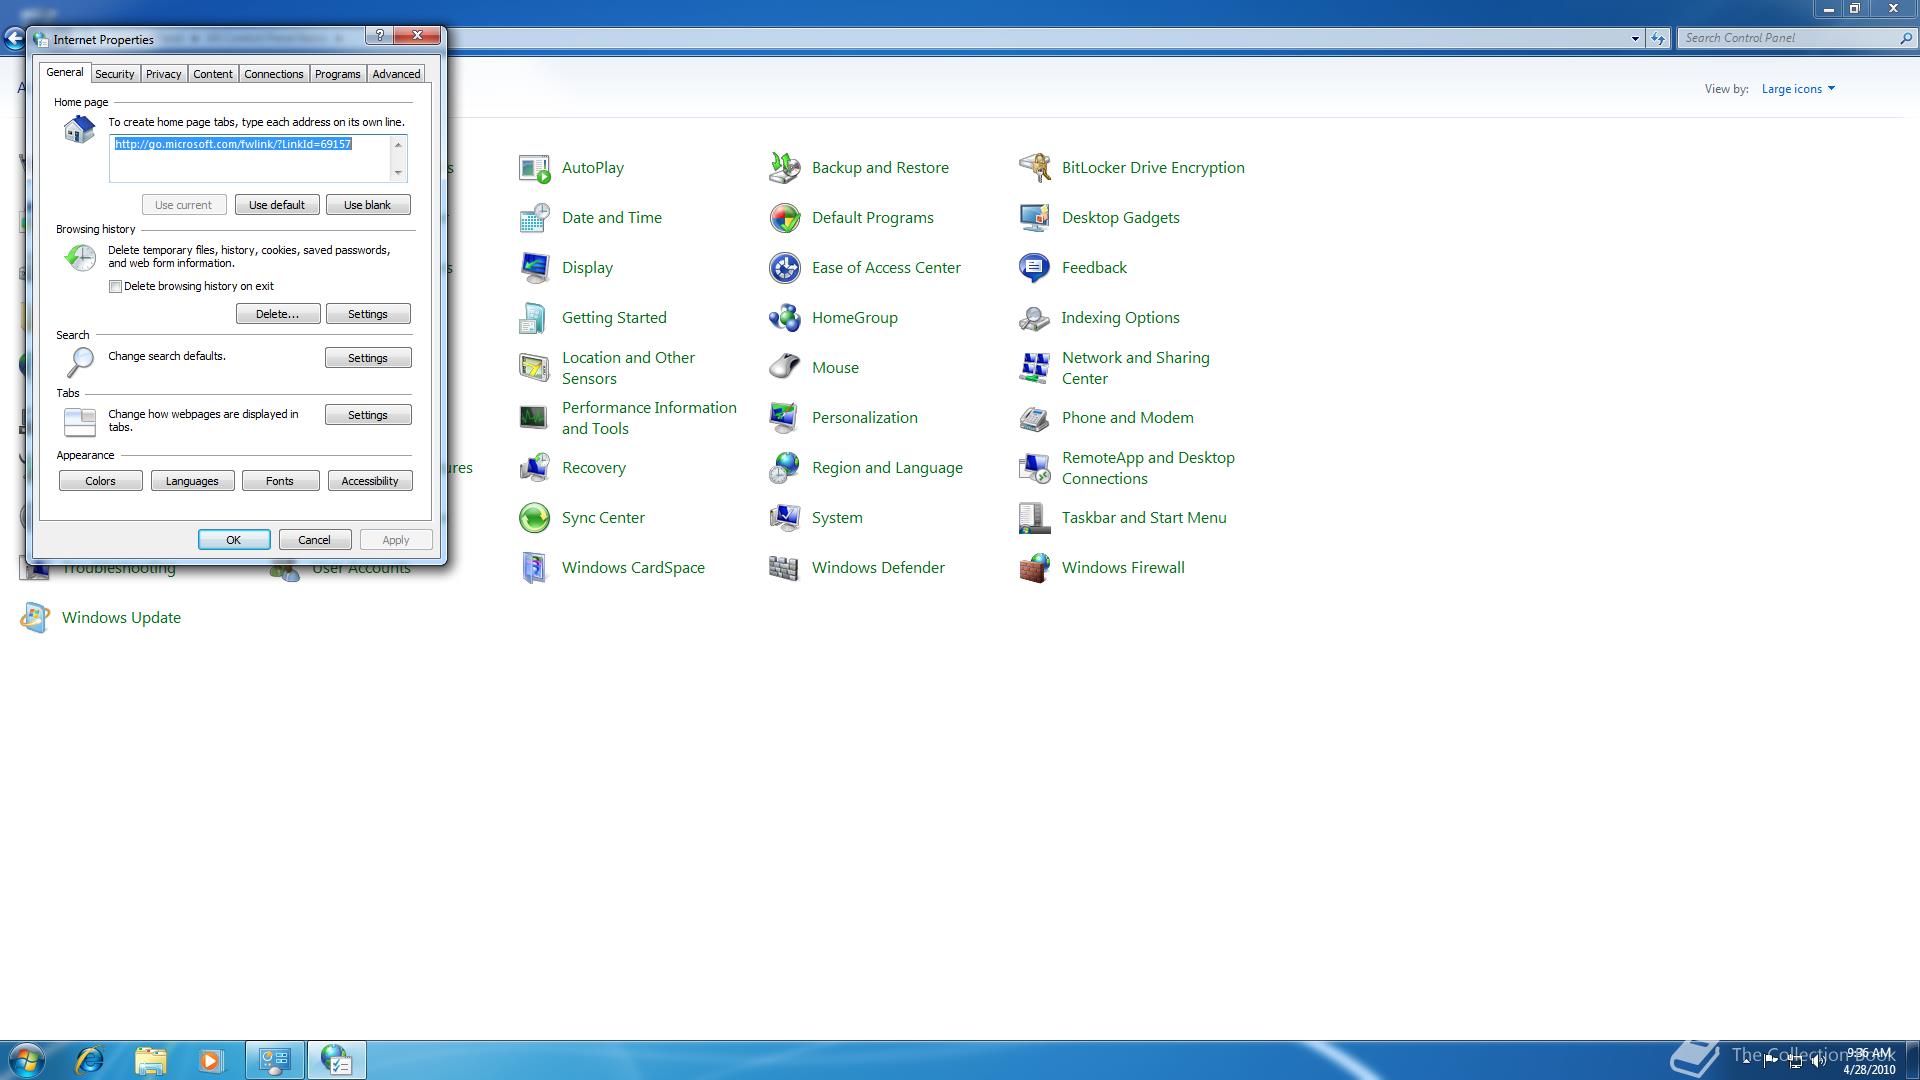Open Tabs Settings button
The height and width of the screenshot is (1080, 1920).
tap(368, 415)
